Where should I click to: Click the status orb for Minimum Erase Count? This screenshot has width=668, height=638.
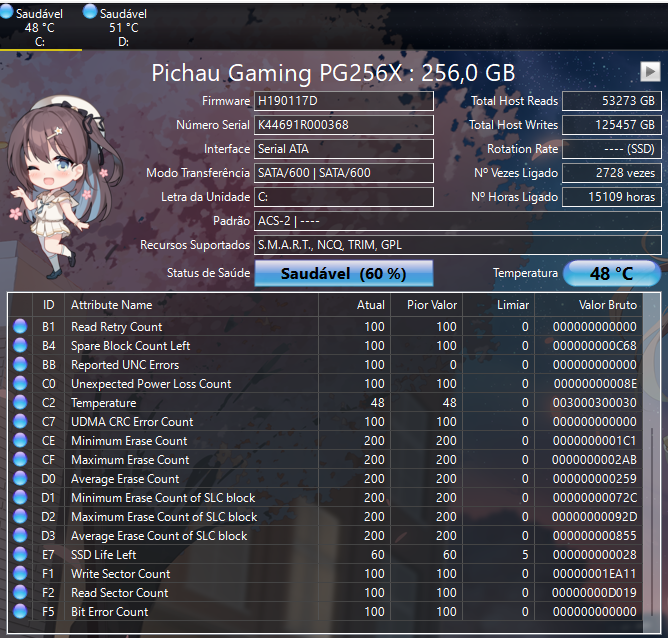click(20, 440)
